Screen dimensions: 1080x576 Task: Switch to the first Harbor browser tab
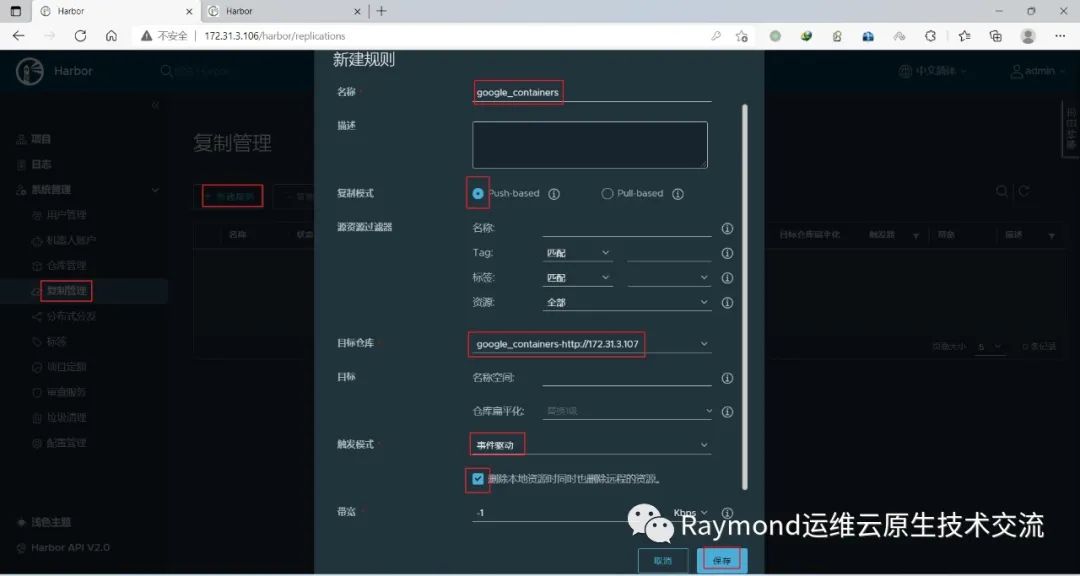[116, 11]
